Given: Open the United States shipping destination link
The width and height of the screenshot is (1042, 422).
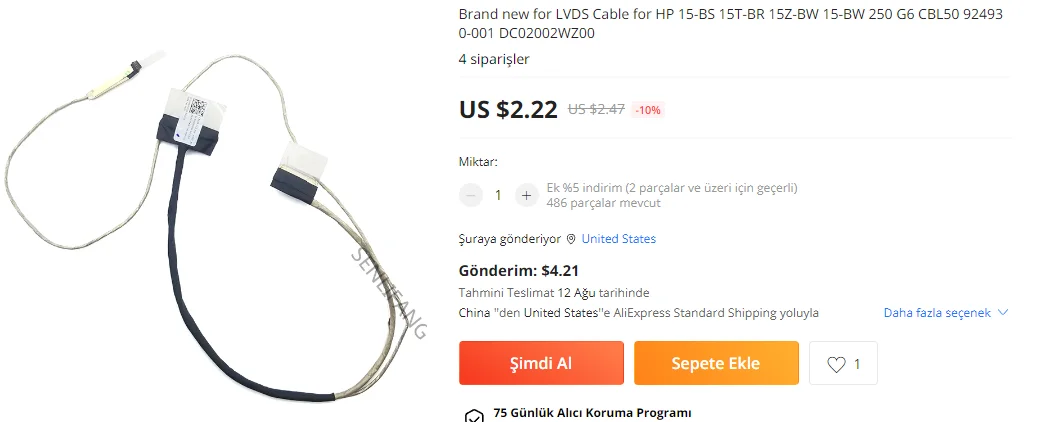Looking at the screenshot, I should coord(619,239).
